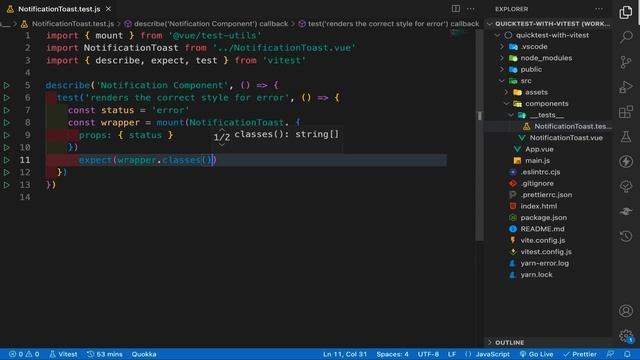Open editor More Actions ellipsis

(471, 9)
